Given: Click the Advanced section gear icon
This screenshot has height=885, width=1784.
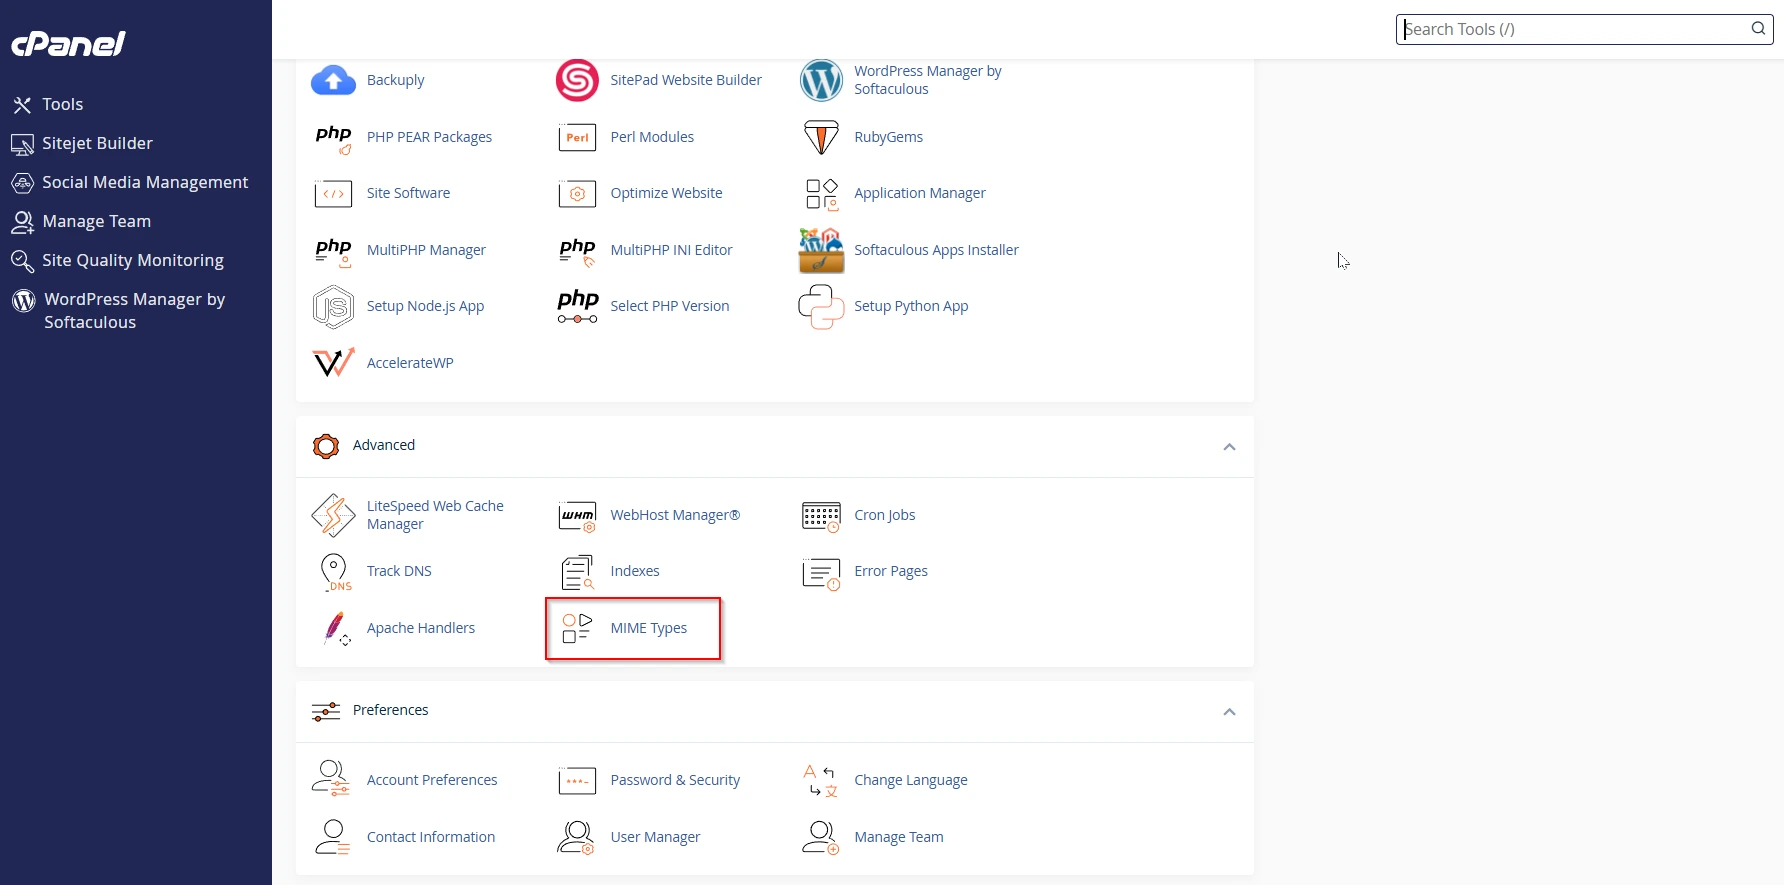Looking at the screenshot, I should (326, 446).
